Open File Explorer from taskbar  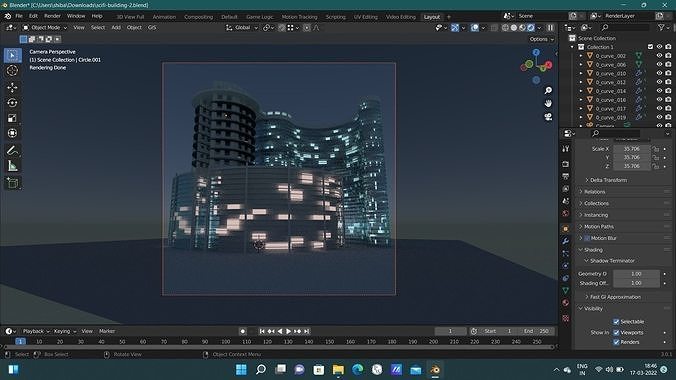click(x=338, y=370)
